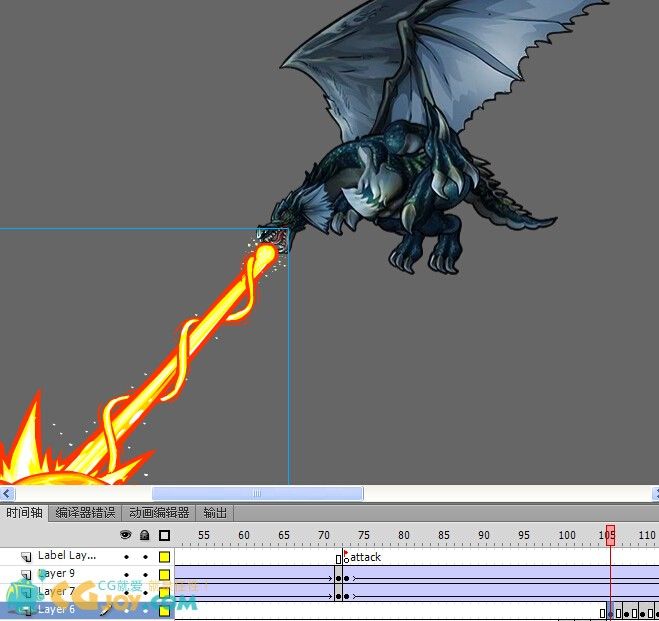Screen dimensions: 659x621
Task: Switch to the 时间轴 tab
Action: 24,513
